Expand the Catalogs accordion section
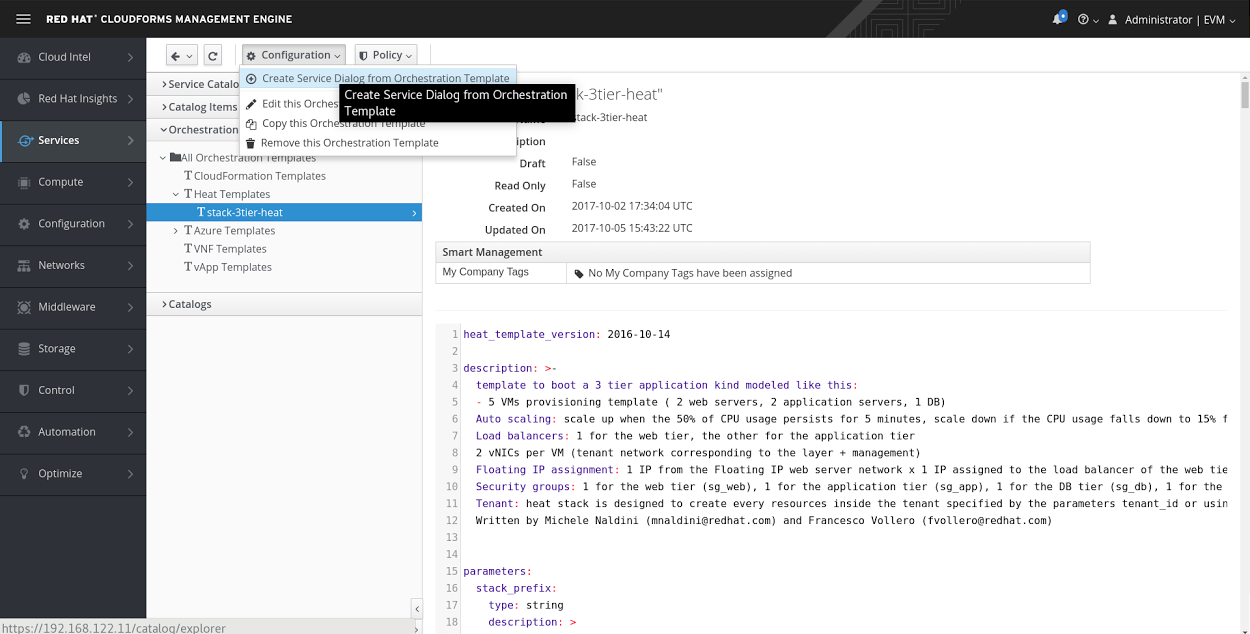1250x634 pixels. click(190, 304)
